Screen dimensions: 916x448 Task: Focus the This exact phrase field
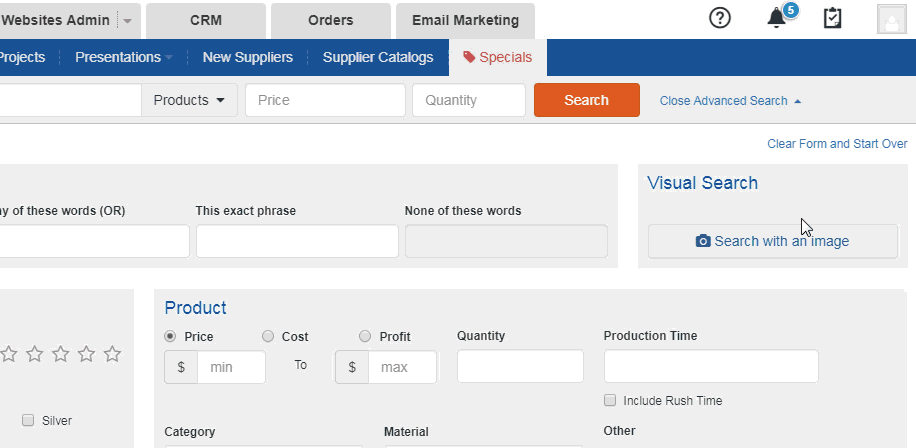coord(297,241)
